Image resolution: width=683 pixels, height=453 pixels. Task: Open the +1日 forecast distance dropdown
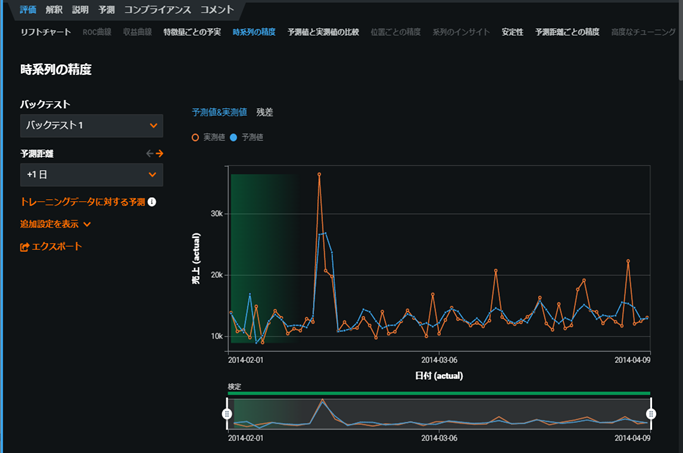pos(91,175)
